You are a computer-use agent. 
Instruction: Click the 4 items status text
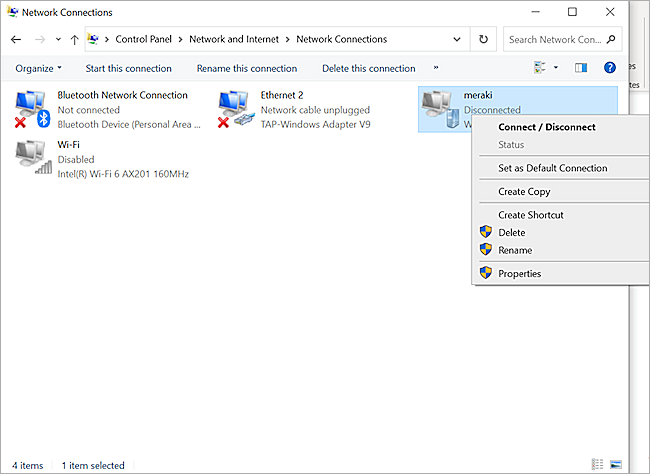[x=28, y=465]
